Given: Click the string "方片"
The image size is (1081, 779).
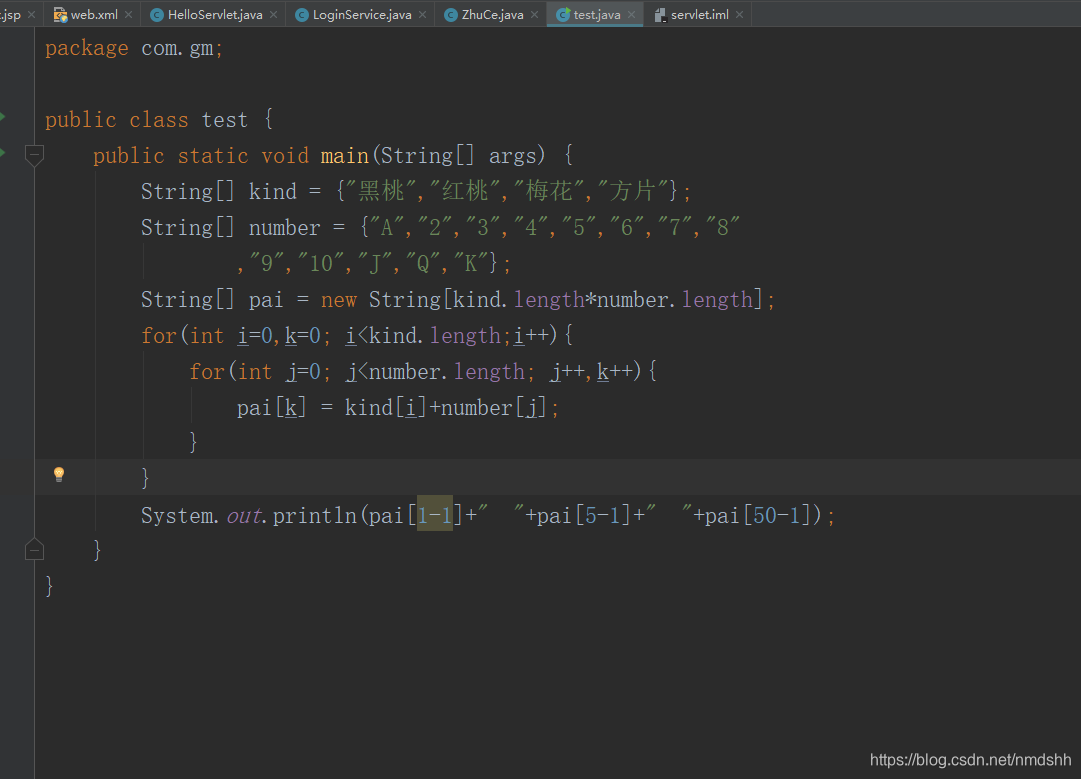Looking at the screenshot, I should coord(634,191).
